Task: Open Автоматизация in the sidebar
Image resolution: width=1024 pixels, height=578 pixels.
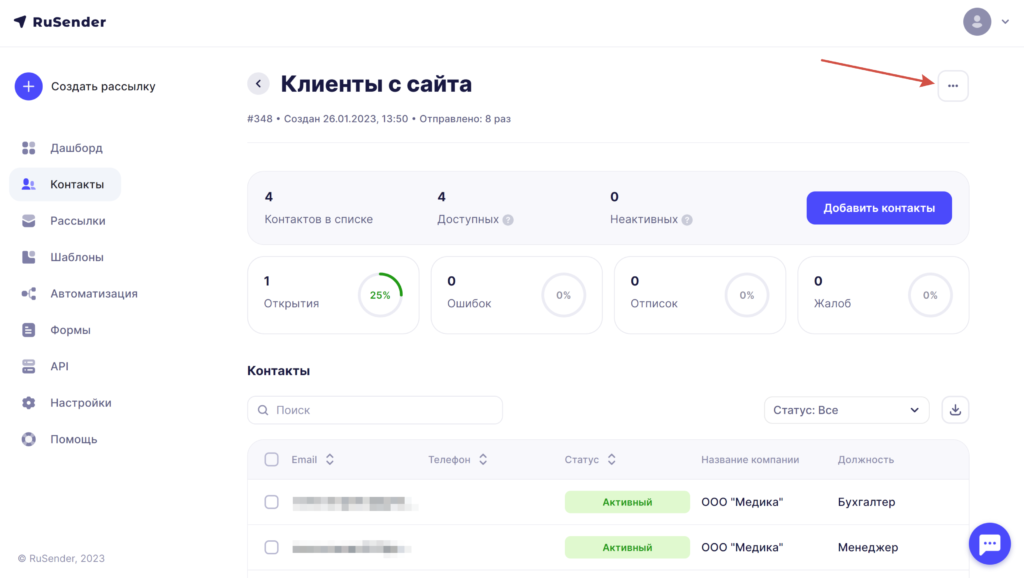Action: coord(94,294)
